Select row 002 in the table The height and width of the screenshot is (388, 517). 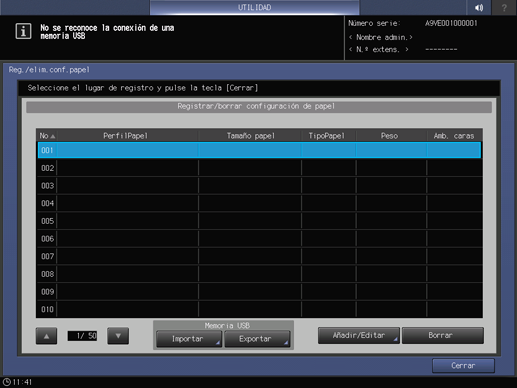click(x=259, y=168)
